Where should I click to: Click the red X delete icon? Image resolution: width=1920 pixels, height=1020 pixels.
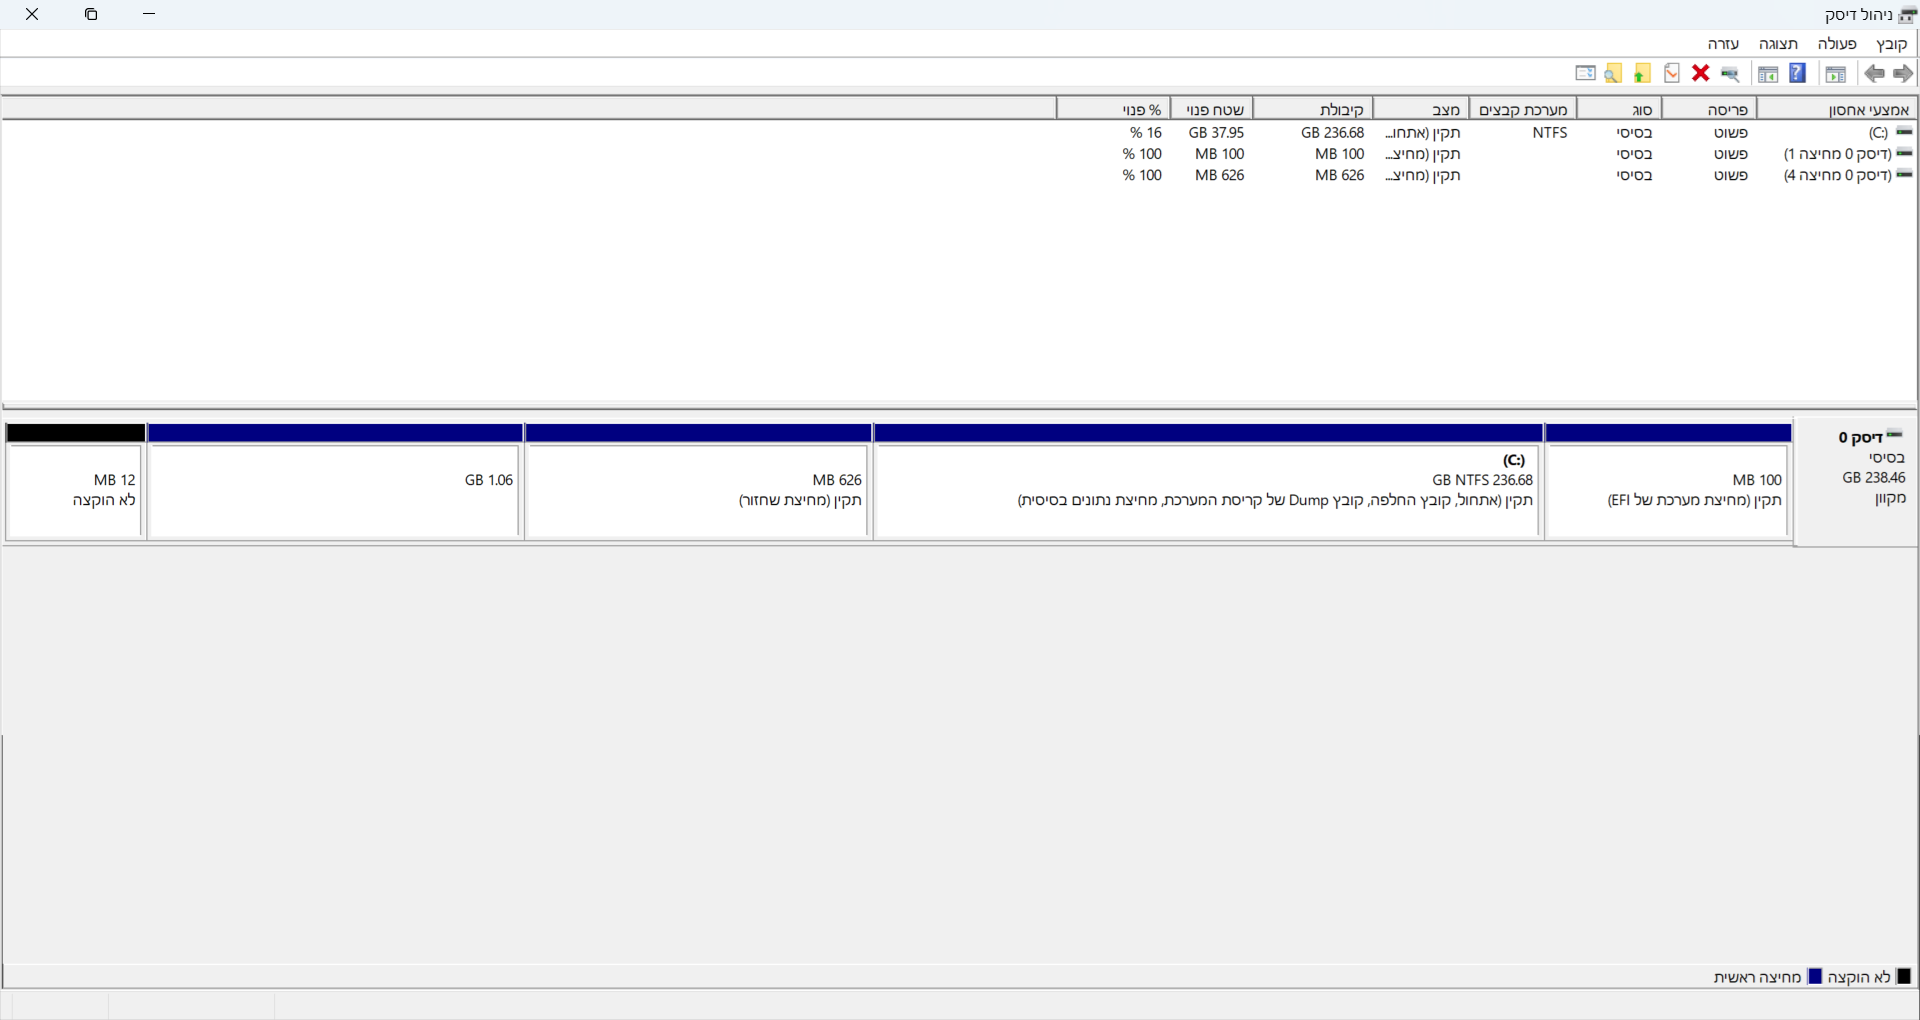coord(1700,73)
